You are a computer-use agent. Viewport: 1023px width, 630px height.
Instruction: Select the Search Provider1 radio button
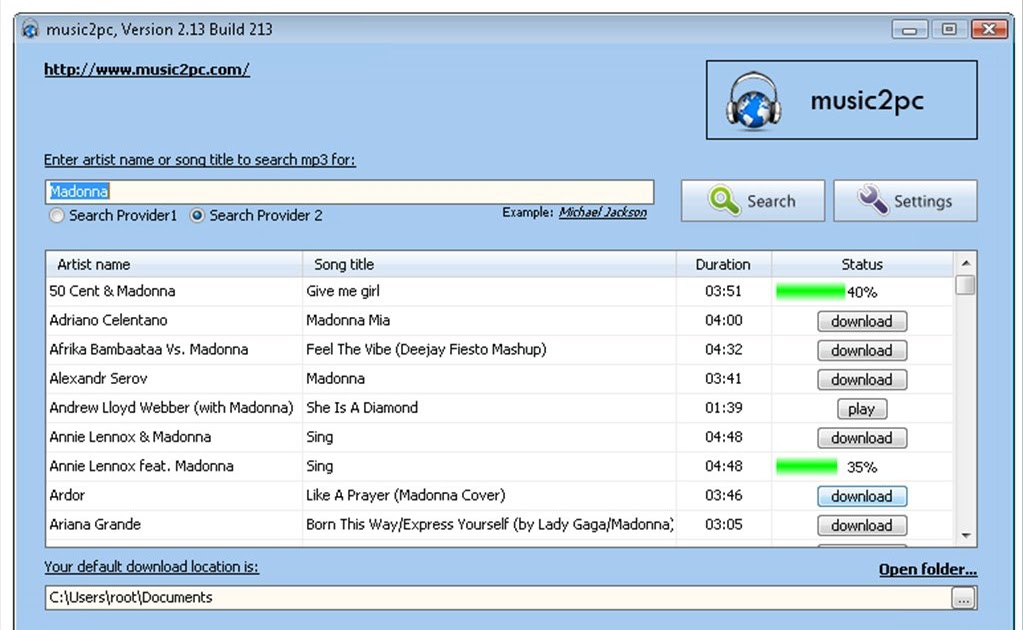pyautogui.click(x=57, y=215)
